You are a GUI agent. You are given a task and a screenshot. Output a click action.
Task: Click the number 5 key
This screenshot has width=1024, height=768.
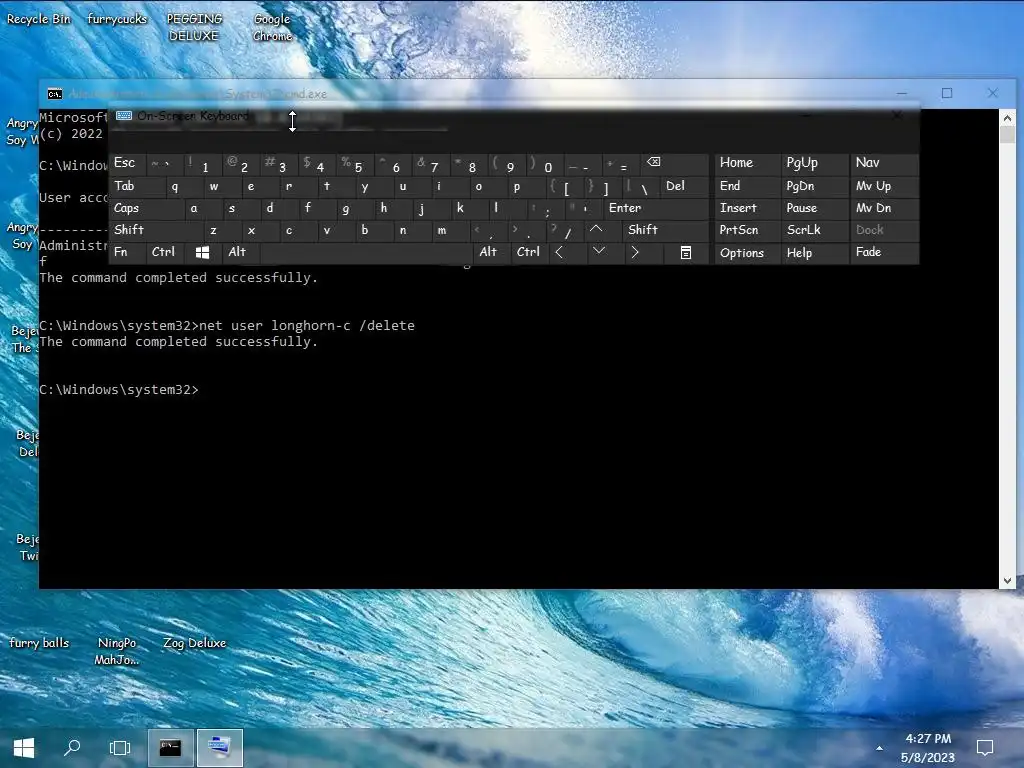click(353, 163)
